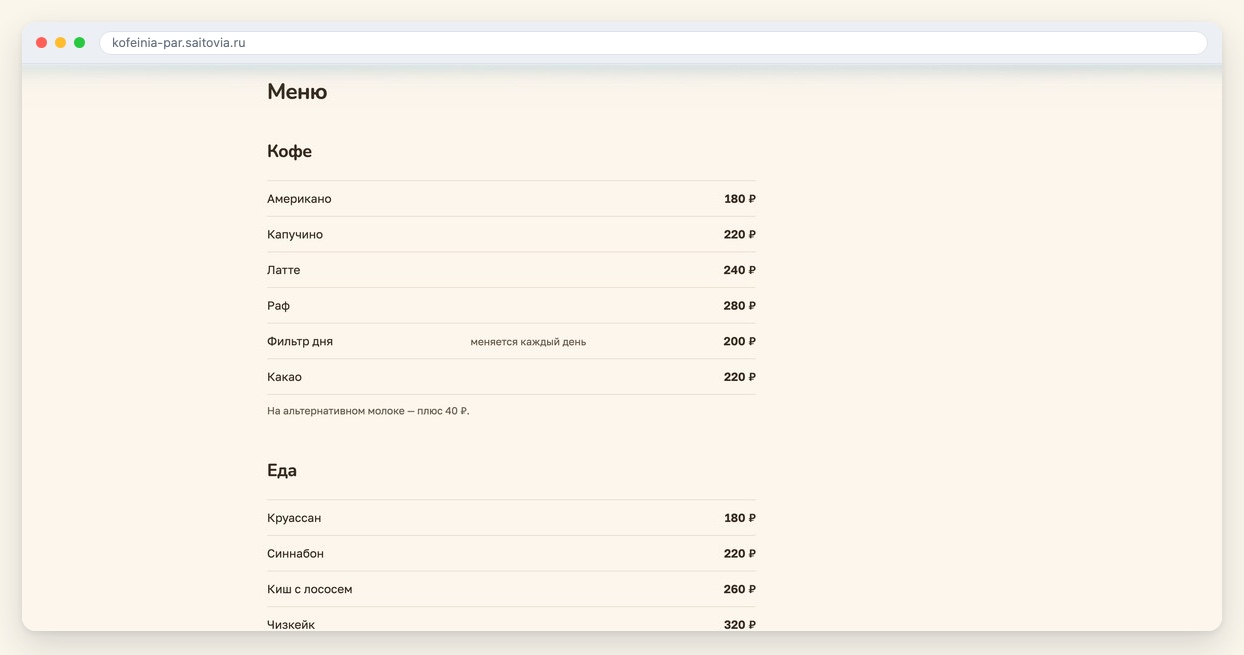Click the 200 ₽ price for Фильтр дня
This screenshot has width=1244, height=655.
point(740,342)
